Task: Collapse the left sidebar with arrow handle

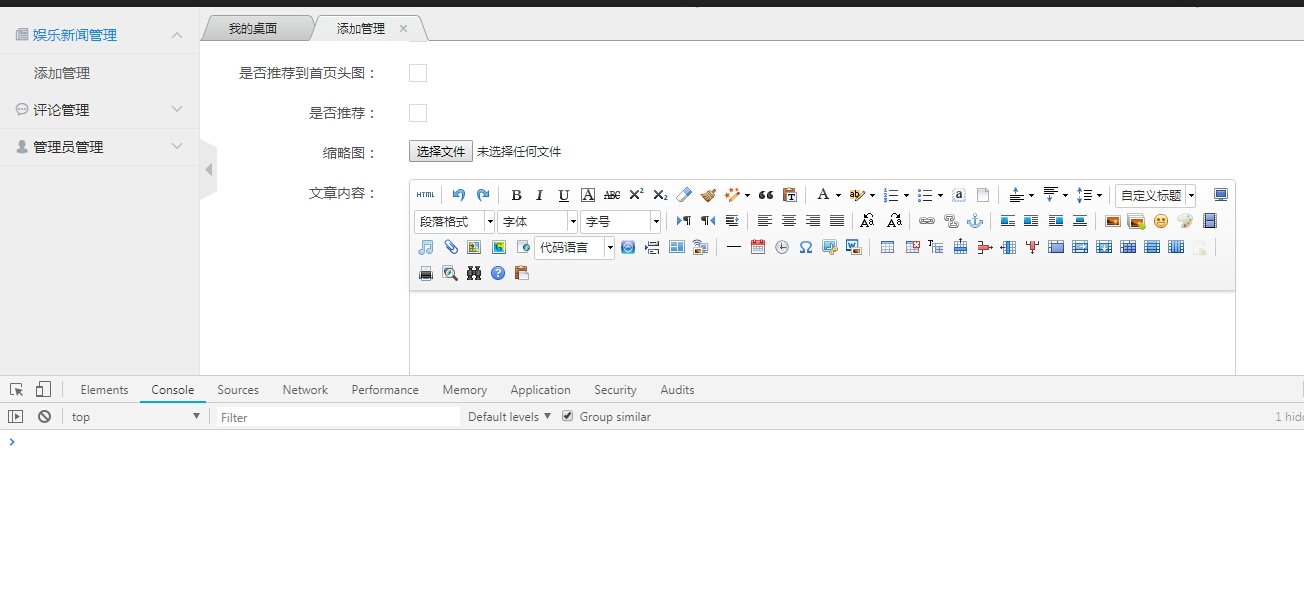Action: pyautogui.click(x=208, y=170)
